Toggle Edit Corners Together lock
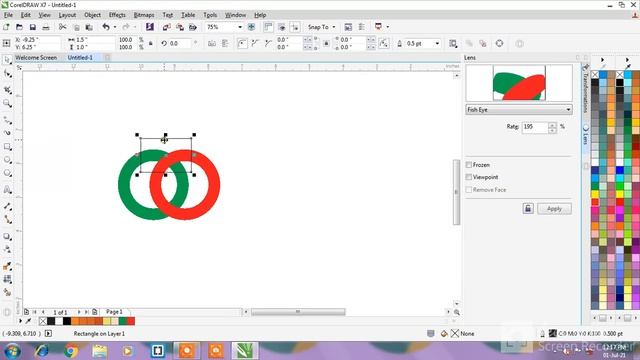Screen dimensions: 640x360 click(326, 43)
